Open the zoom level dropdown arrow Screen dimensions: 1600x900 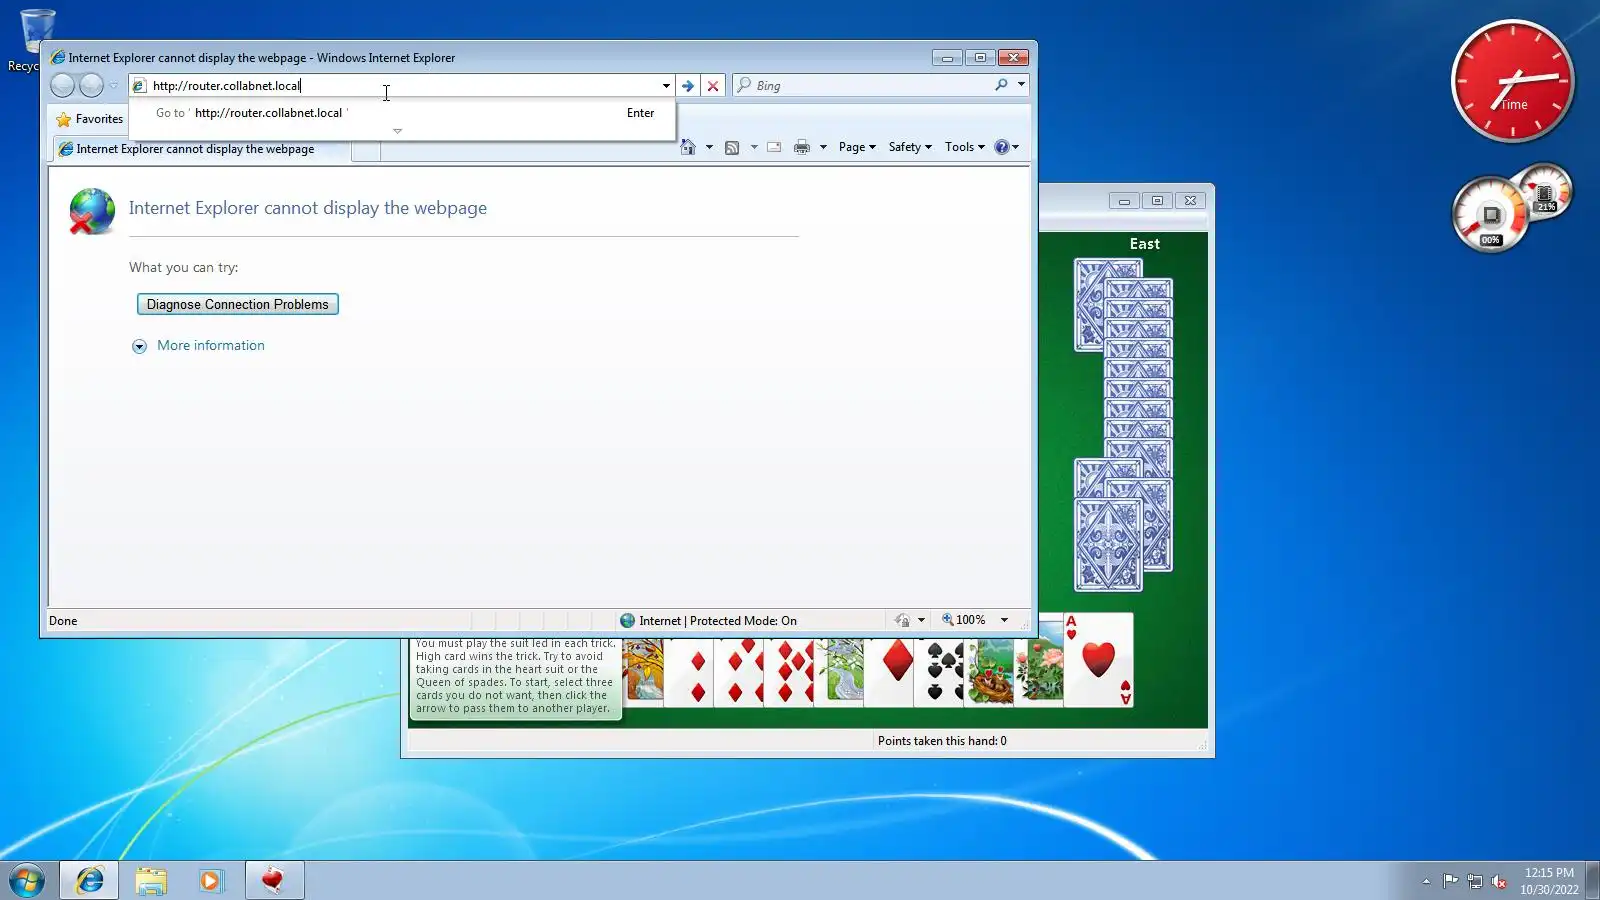[x=1004, y=620]
